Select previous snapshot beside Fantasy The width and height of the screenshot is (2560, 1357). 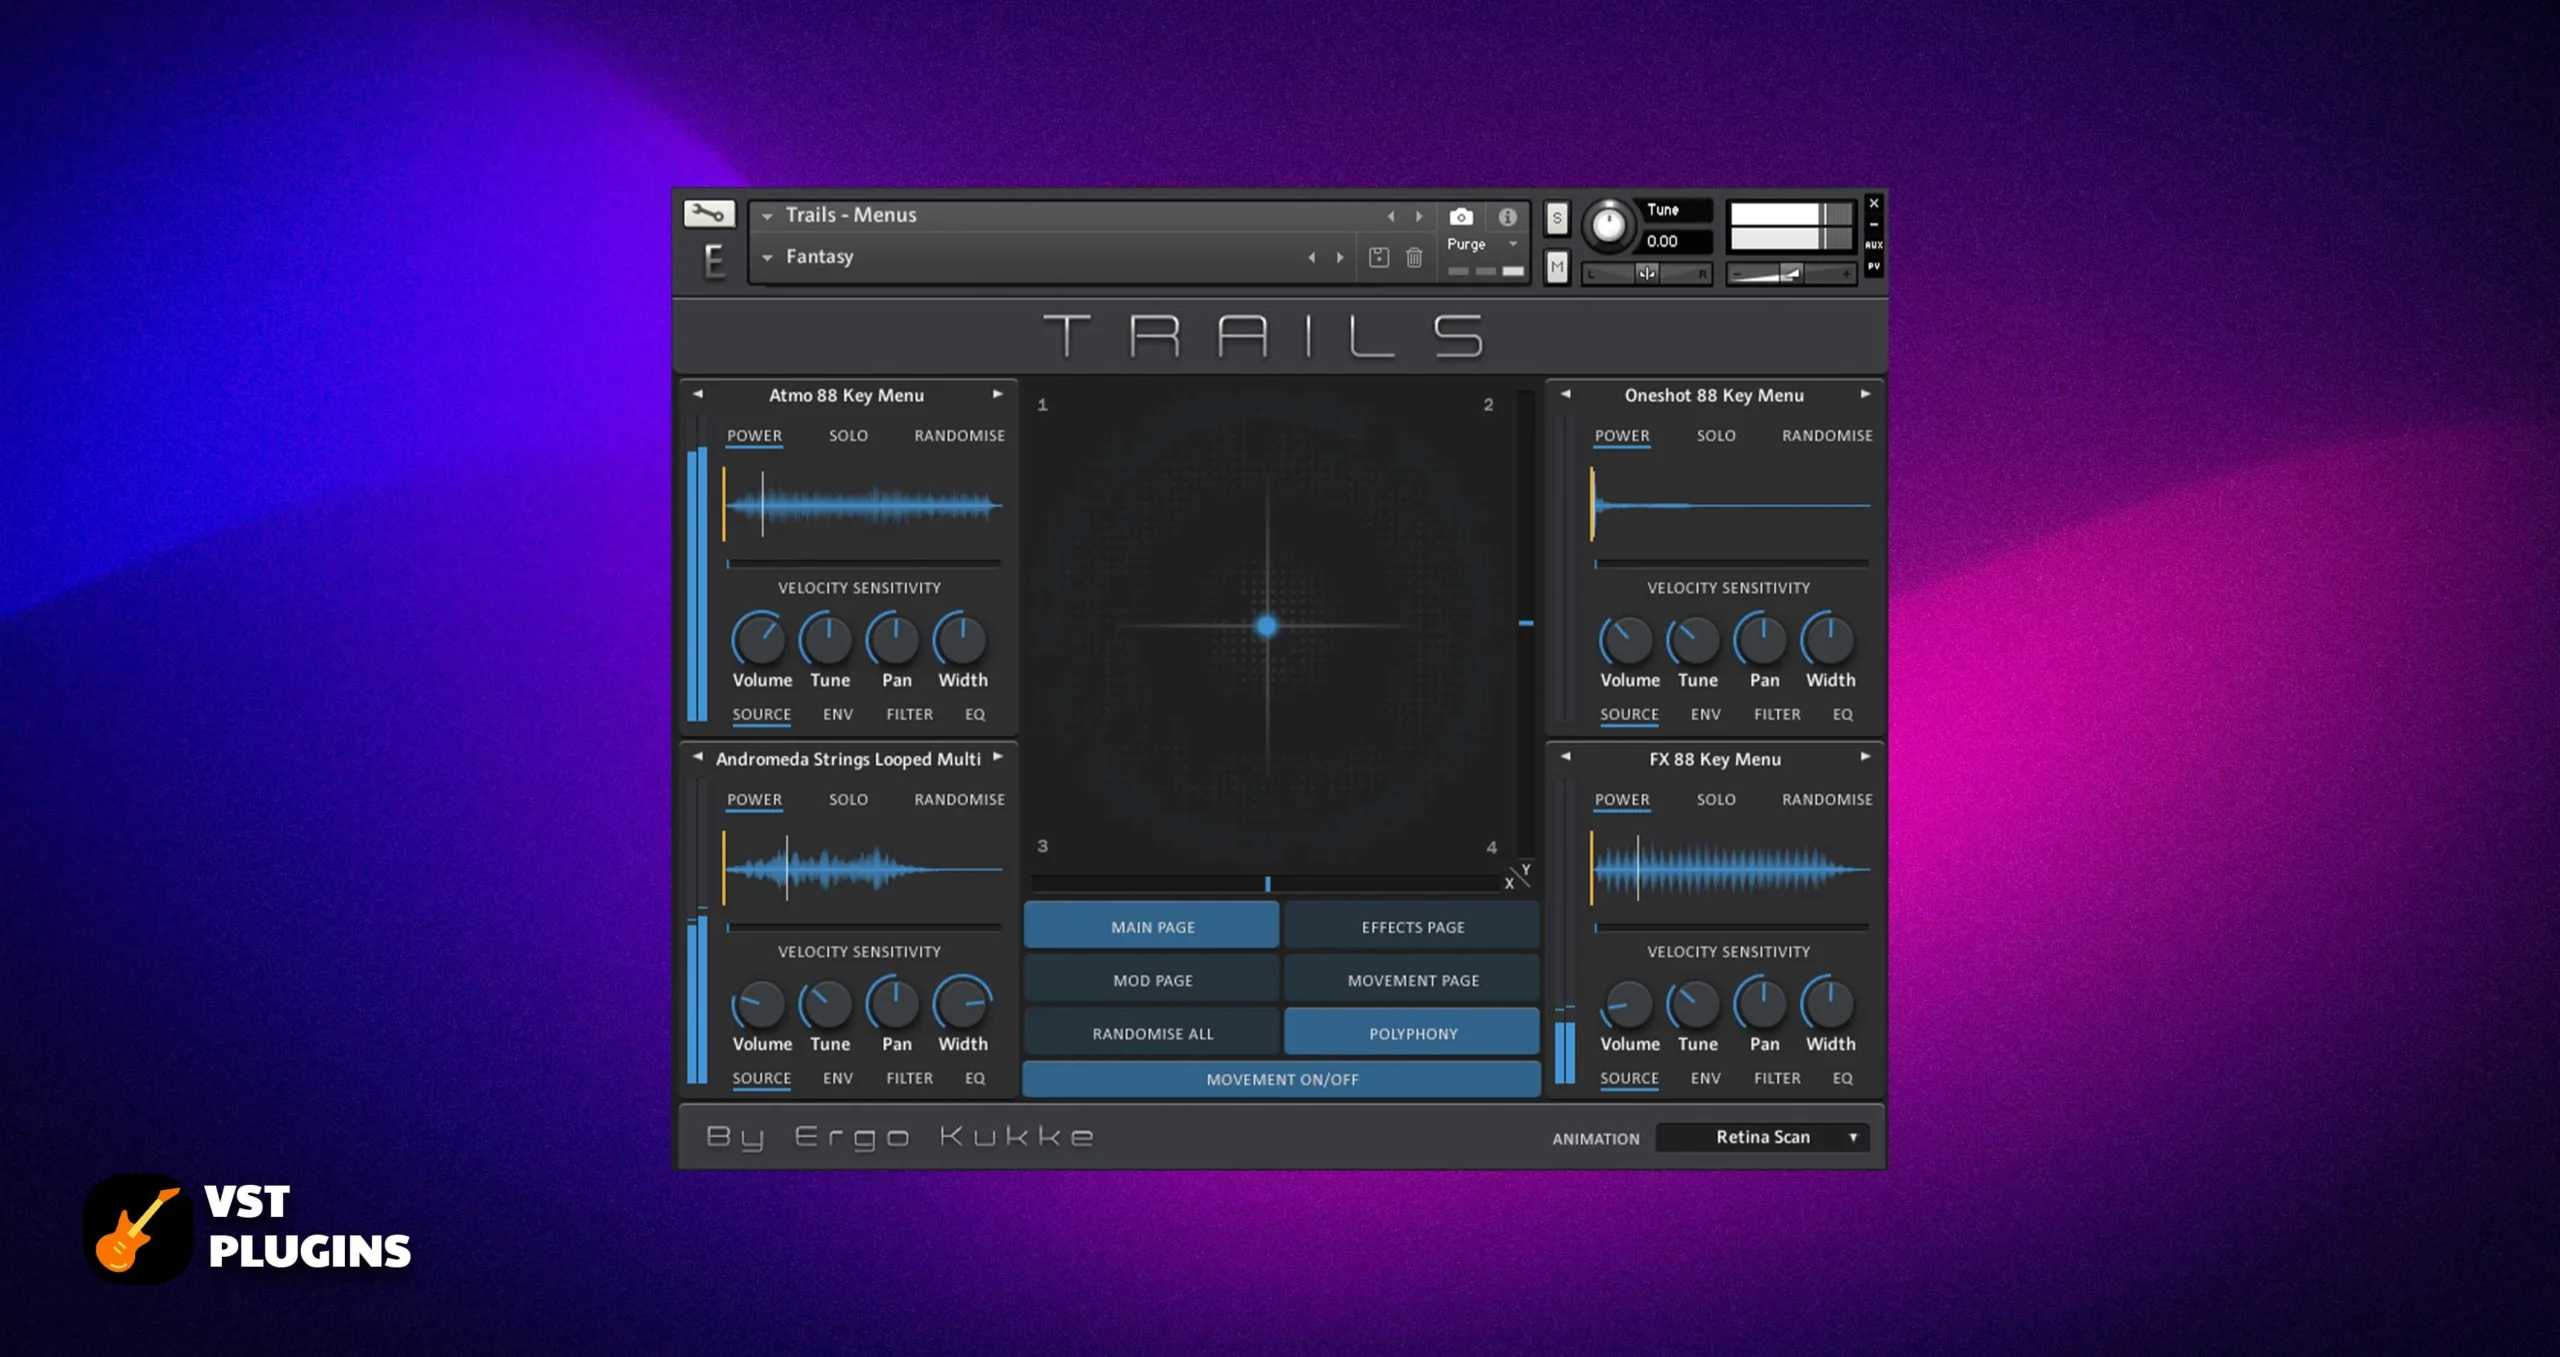[x=1312, y=258]
